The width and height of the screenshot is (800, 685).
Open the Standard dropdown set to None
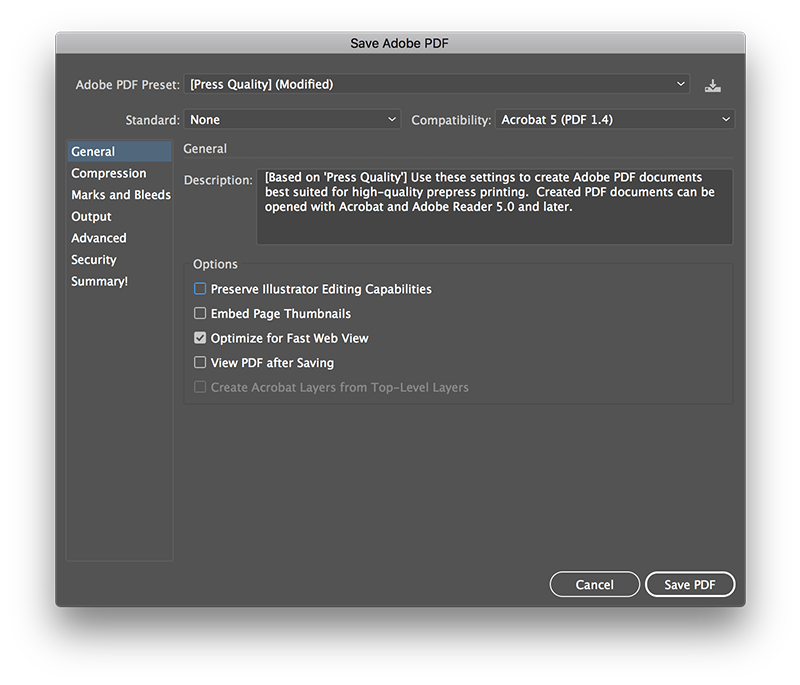tap(292, 119)
